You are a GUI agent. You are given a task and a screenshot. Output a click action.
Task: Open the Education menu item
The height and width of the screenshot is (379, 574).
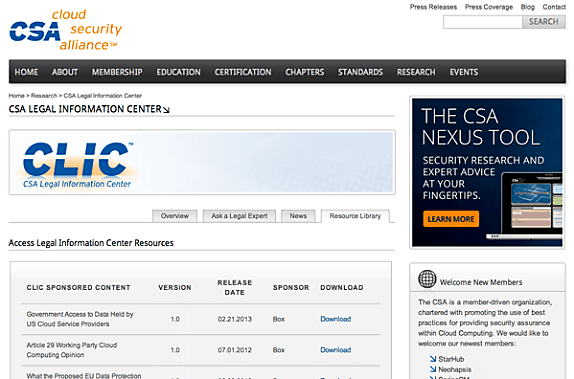[x=179, y=72]
